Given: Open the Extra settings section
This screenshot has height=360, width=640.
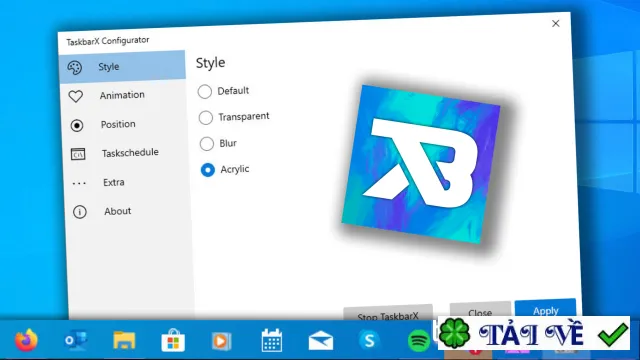Looking at the screenshot, I should [x=127, y=182].
